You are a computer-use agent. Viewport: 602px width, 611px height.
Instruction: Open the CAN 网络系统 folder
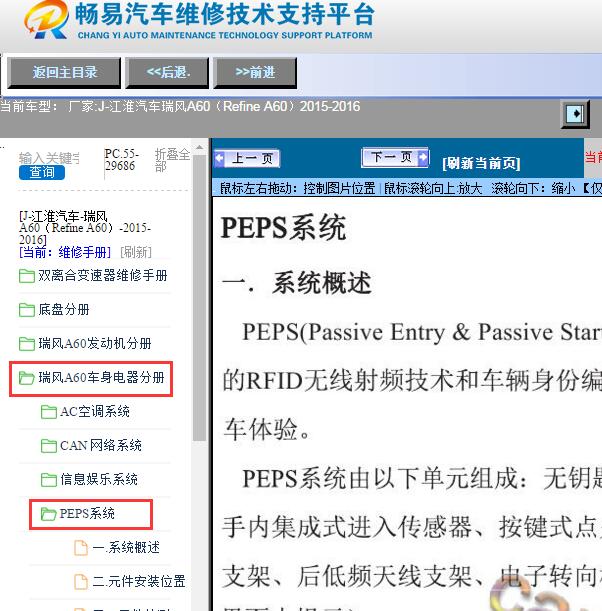click(101, 445)
